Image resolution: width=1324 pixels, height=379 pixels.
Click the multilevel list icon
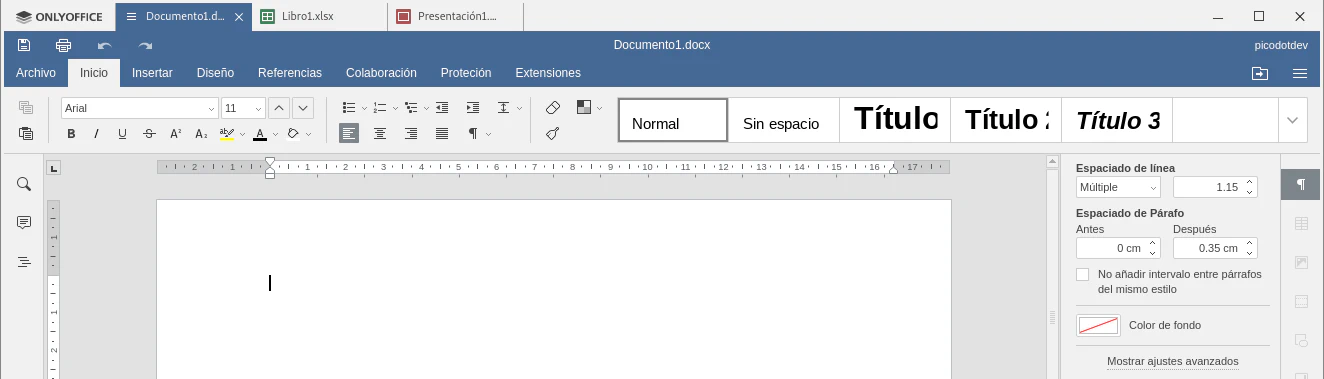411,107
